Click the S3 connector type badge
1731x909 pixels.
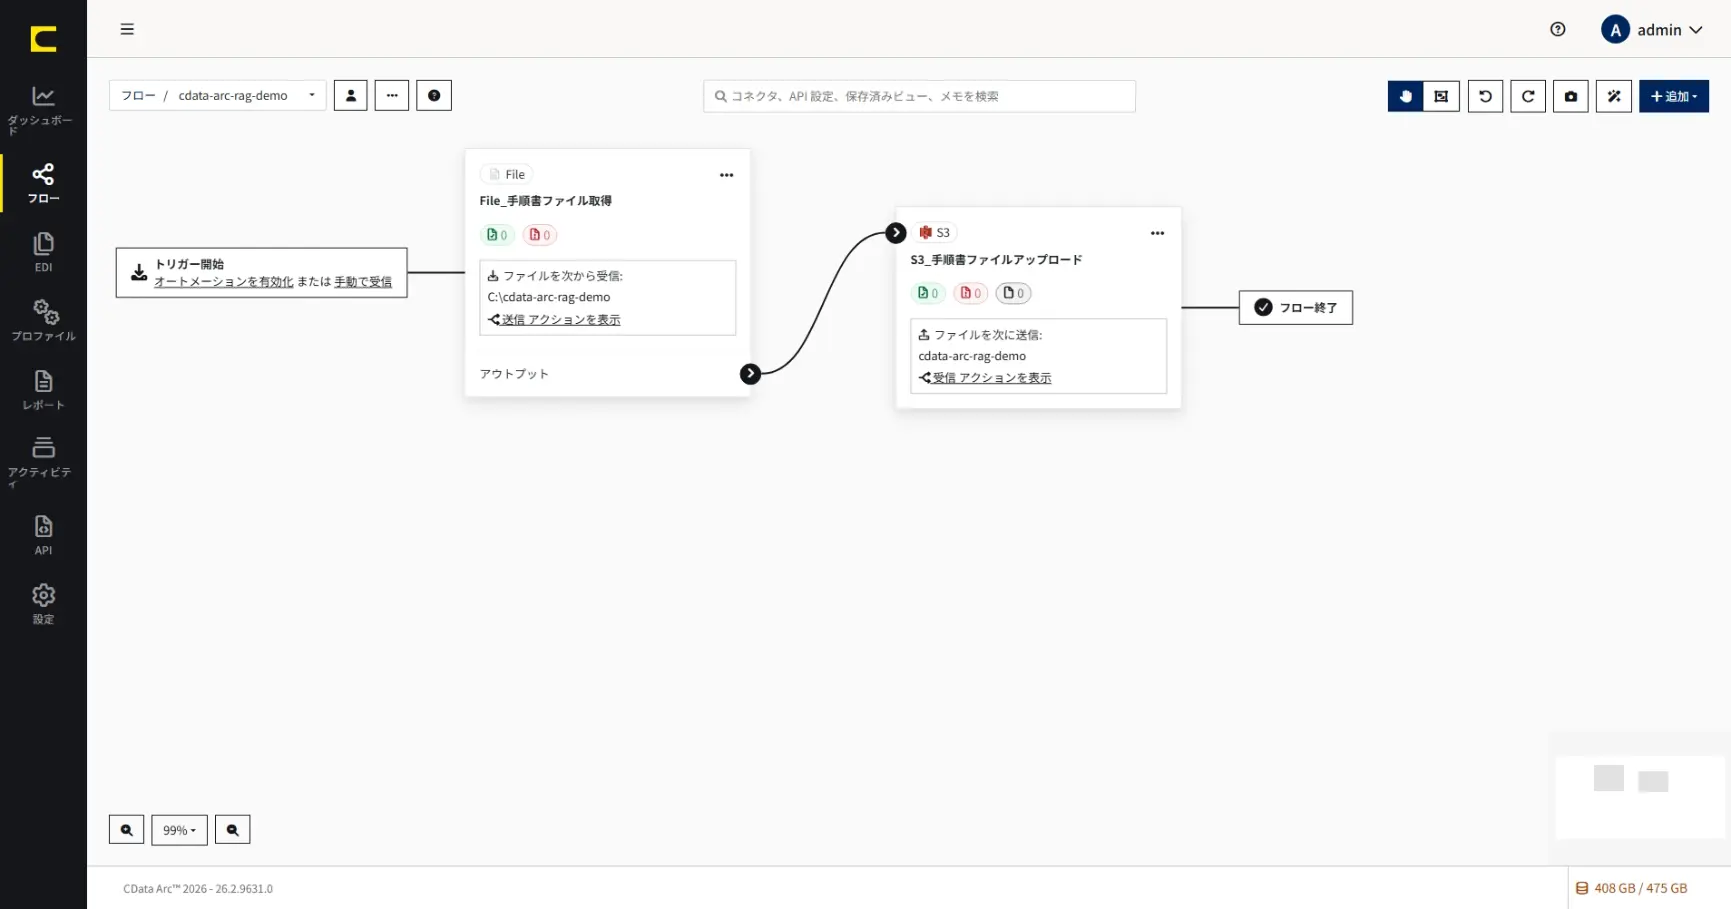click(x=935, y=232)
